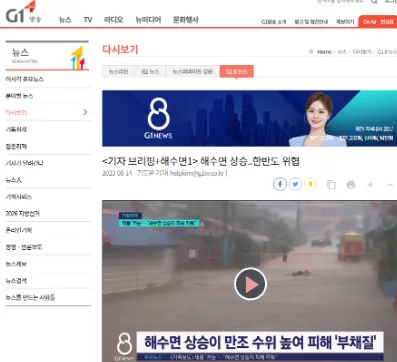Open the 문화행사 top menu

(x=186, y=20)
